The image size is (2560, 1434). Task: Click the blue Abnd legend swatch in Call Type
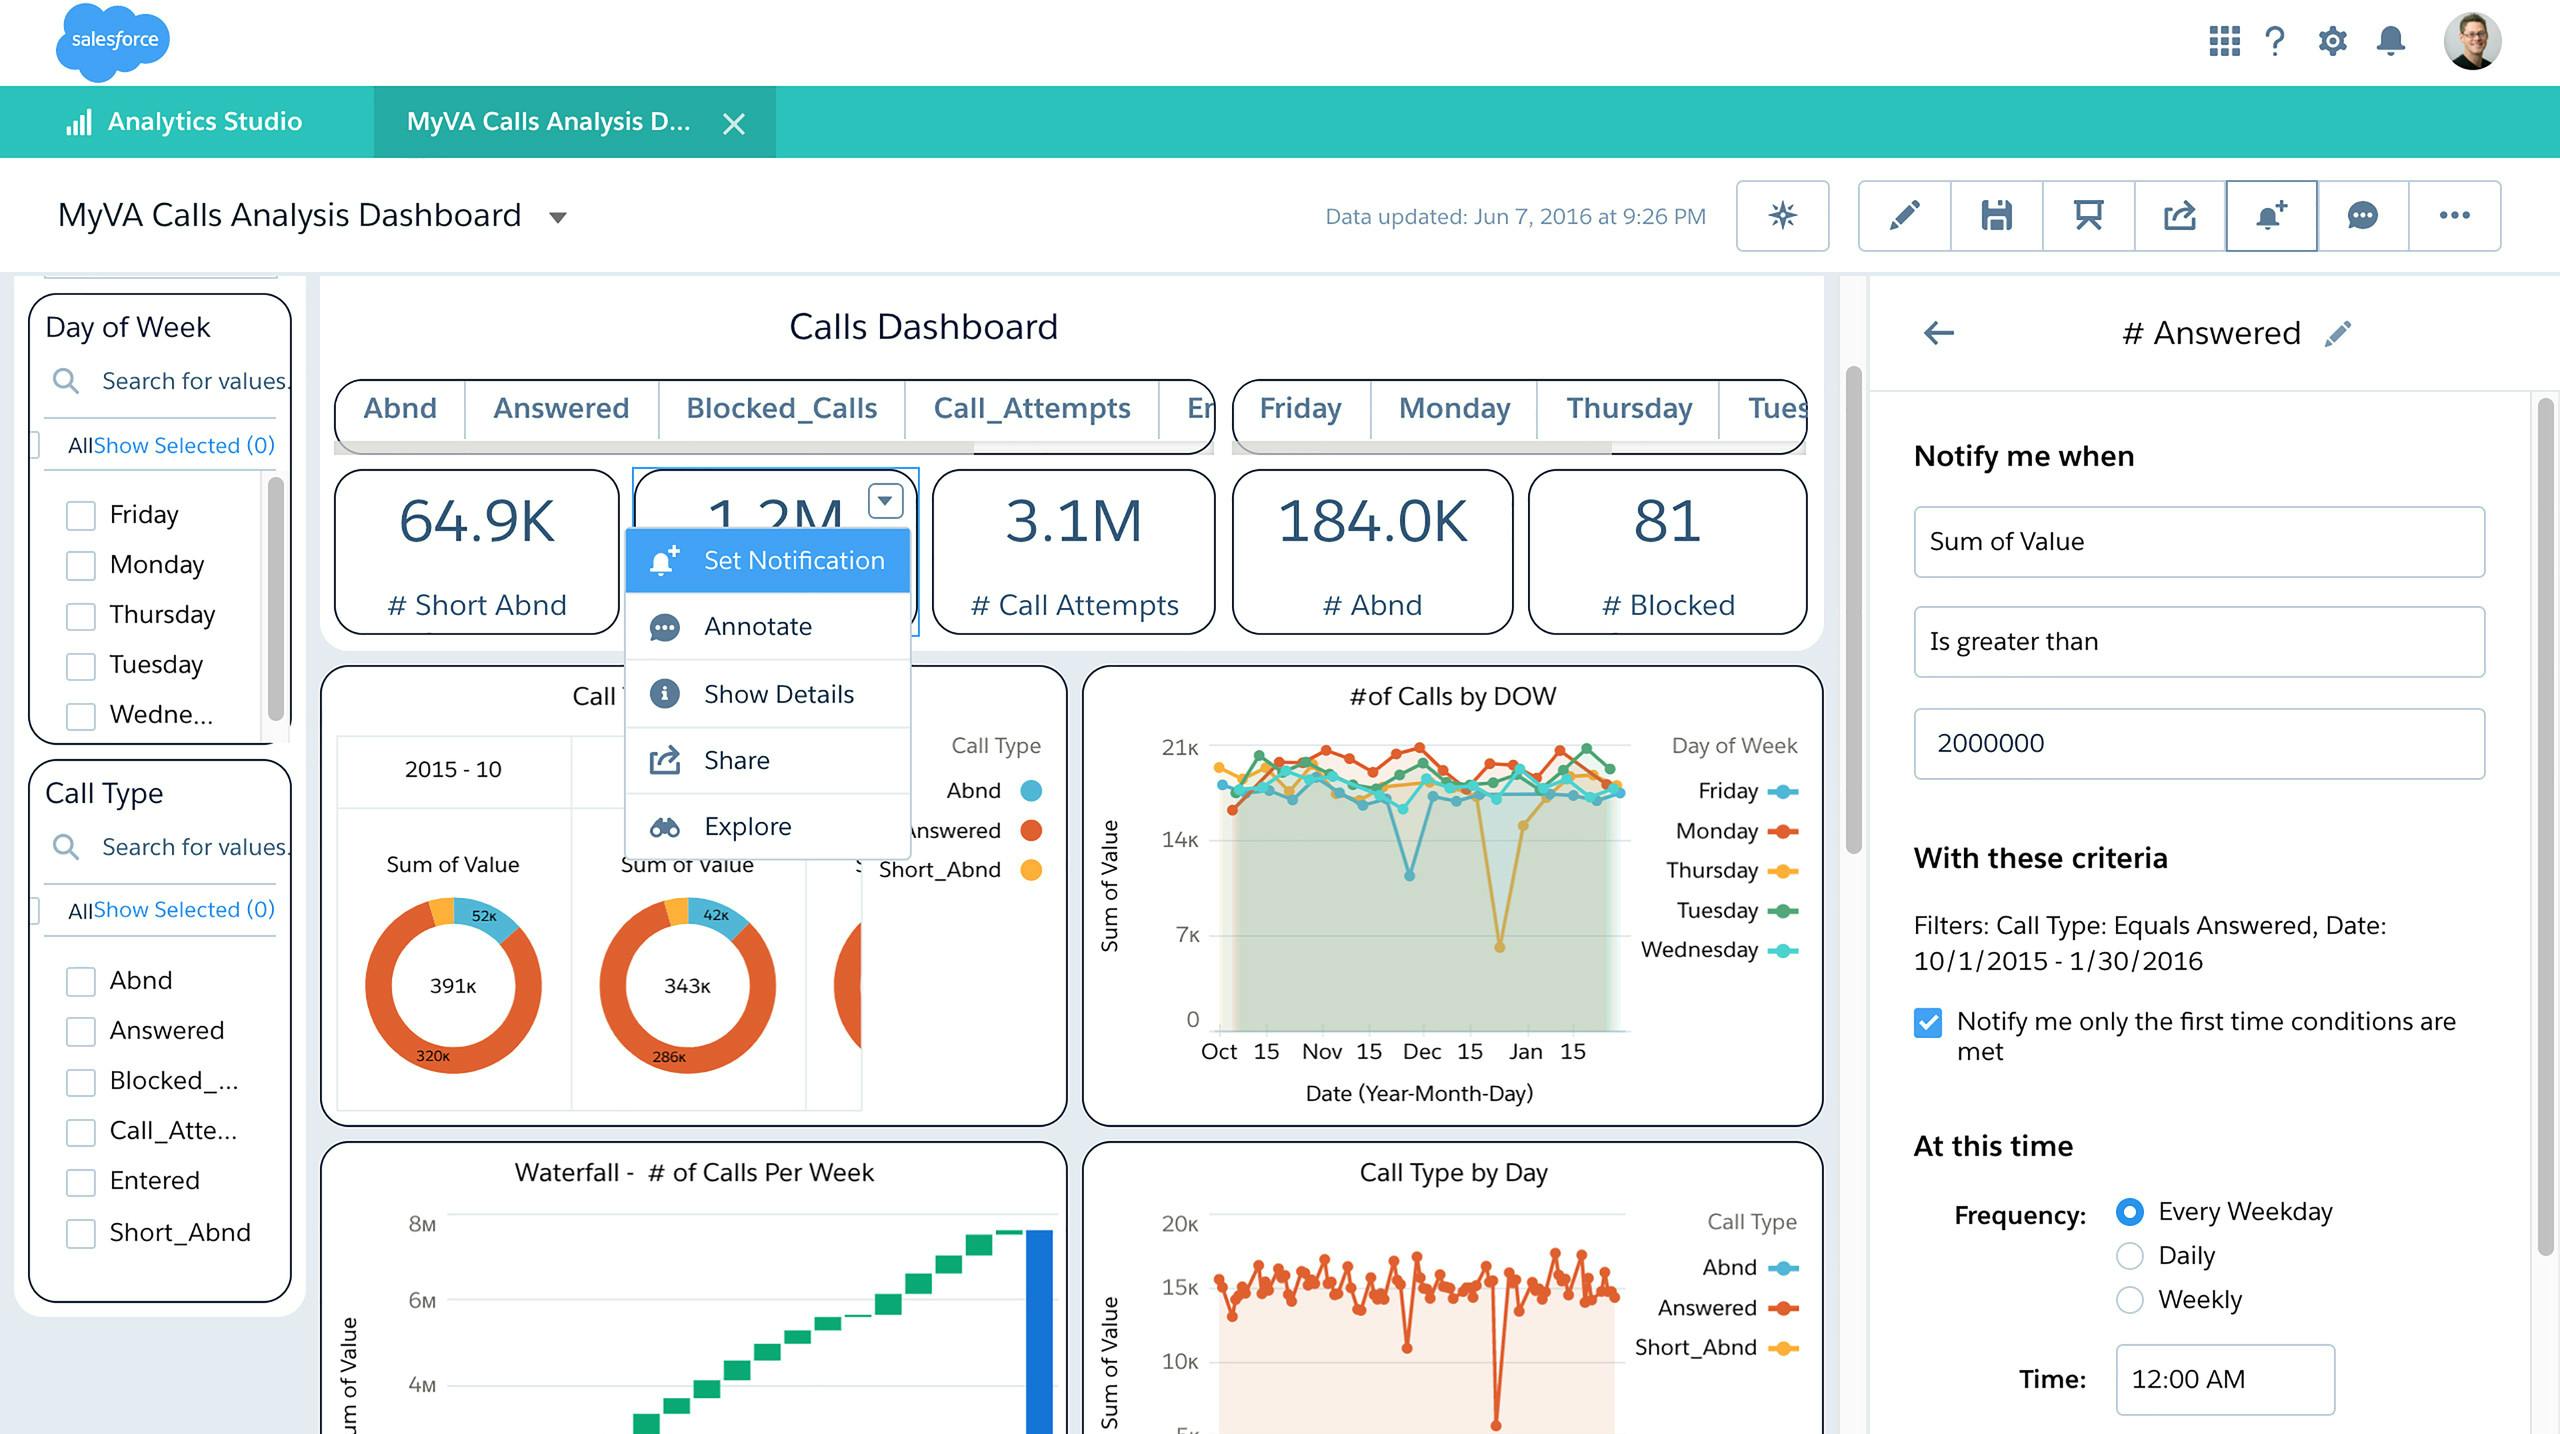click(1031, 791)
